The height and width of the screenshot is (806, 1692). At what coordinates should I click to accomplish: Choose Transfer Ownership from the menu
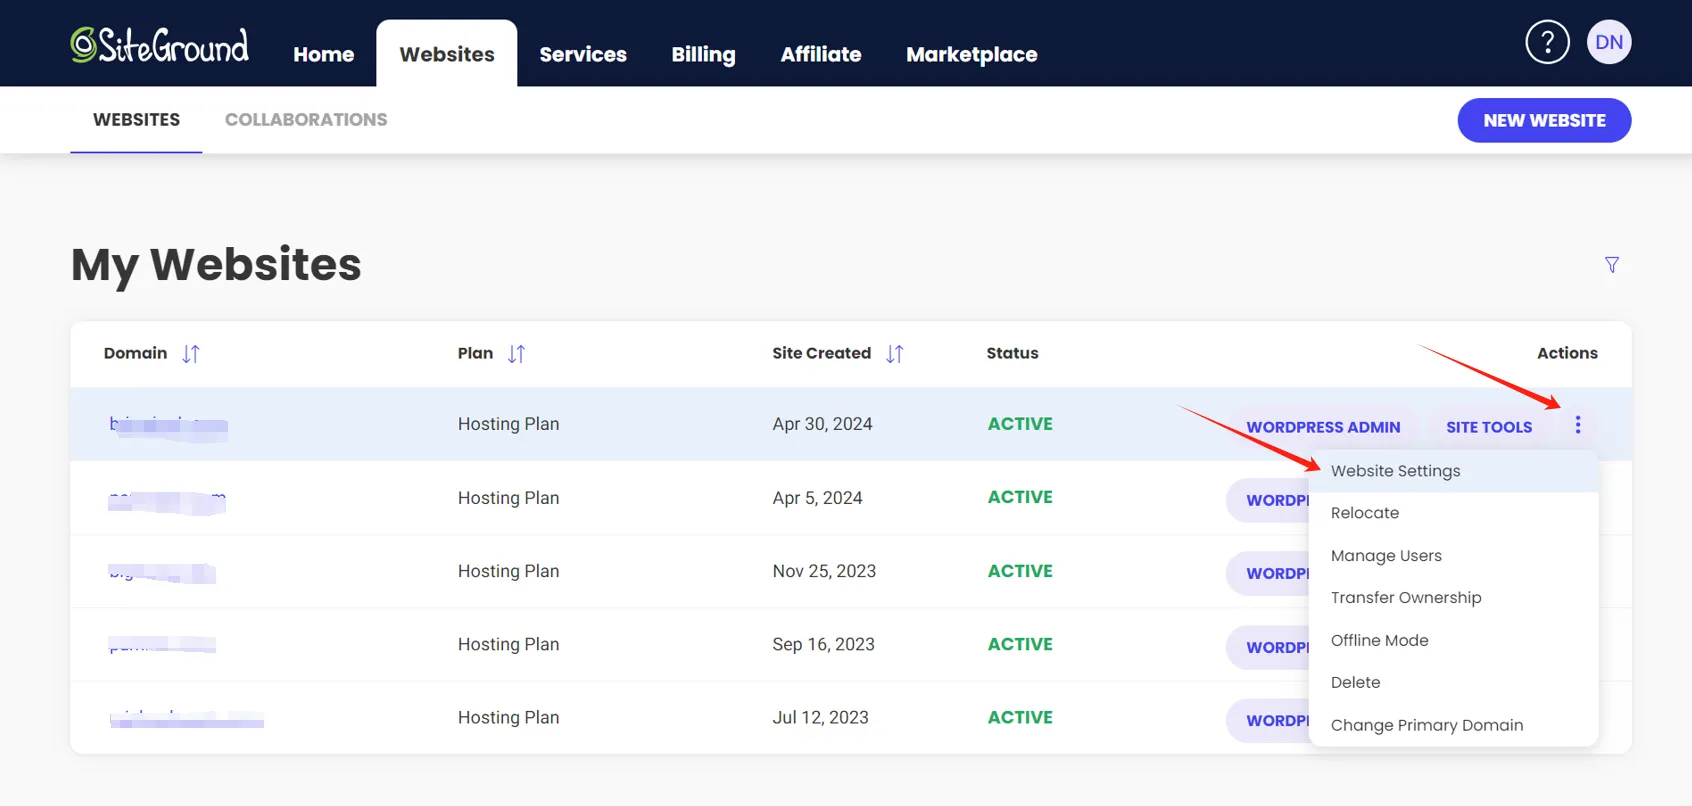point(1453,598)
